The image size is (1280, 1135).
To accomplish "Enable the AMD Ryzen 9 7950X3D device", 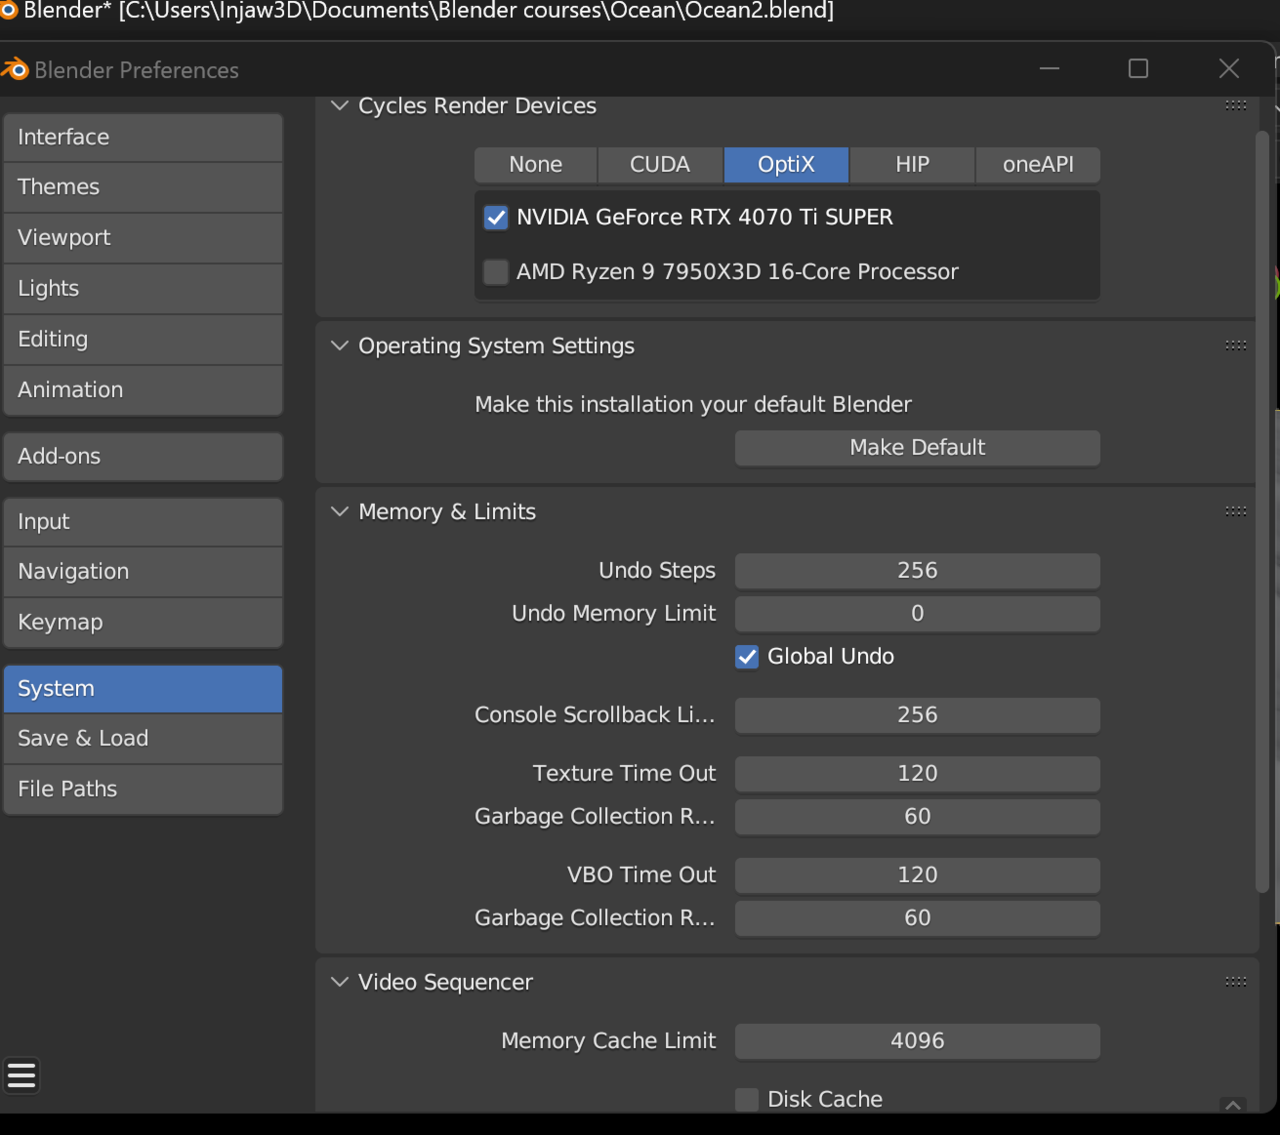I will coord(496,272).
